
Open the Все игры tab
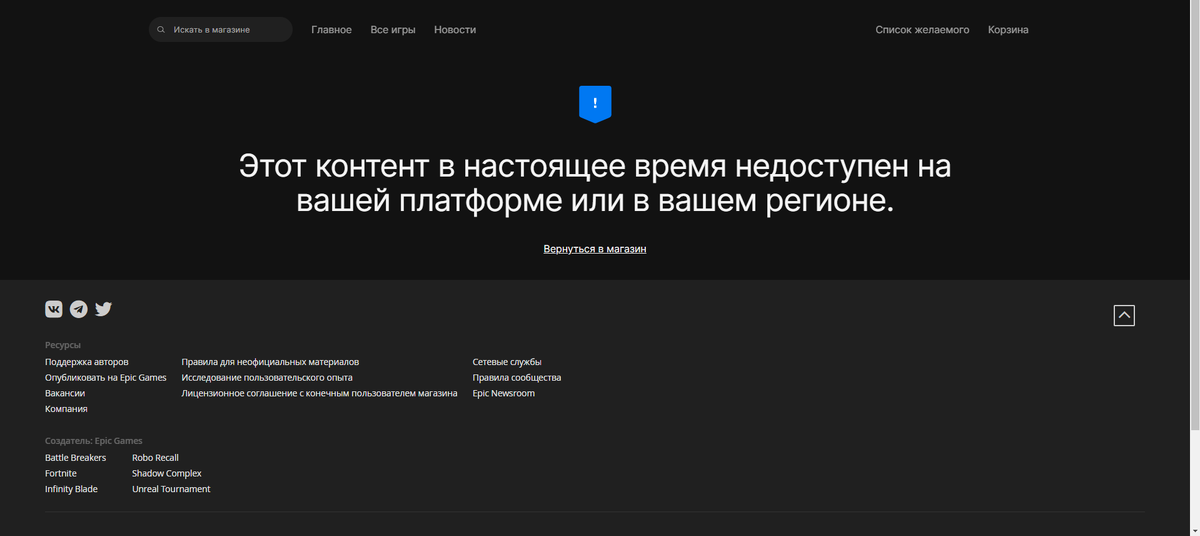click(x=393, y=30)
